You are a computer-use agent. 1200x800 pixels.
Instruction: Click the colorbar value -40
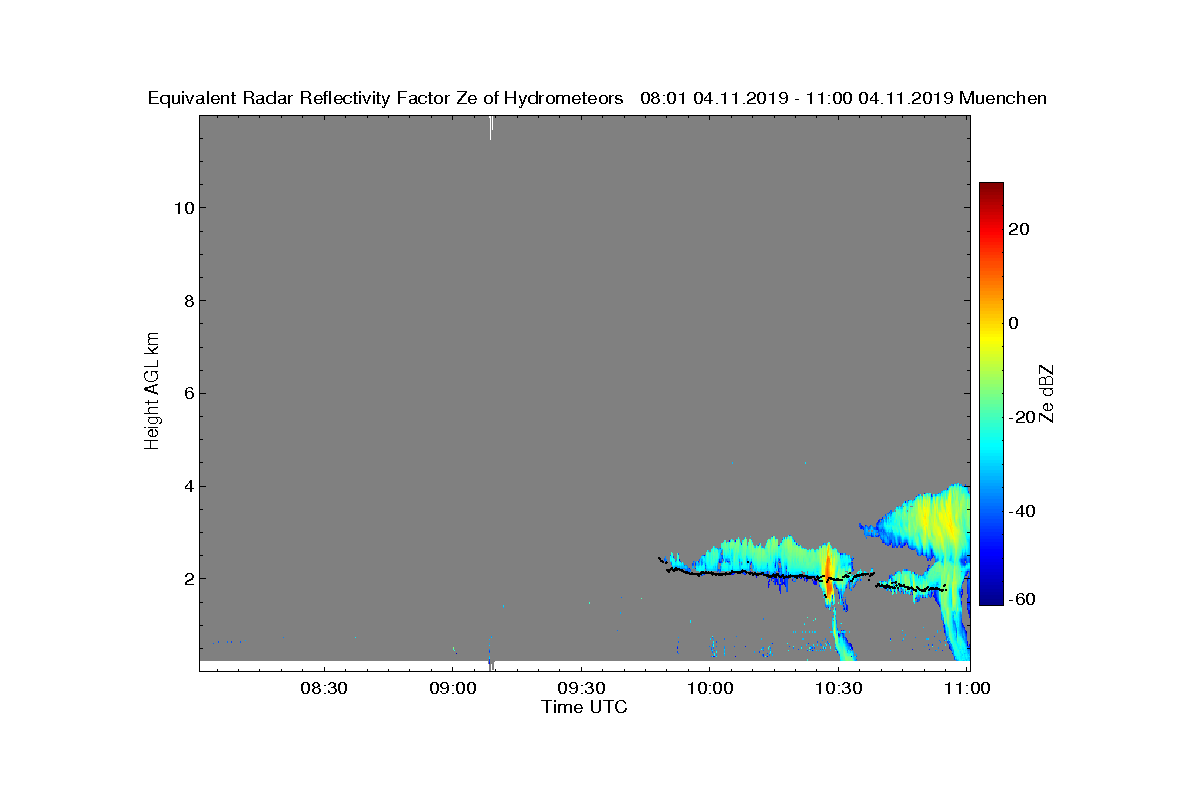[x=1021, y=511]
